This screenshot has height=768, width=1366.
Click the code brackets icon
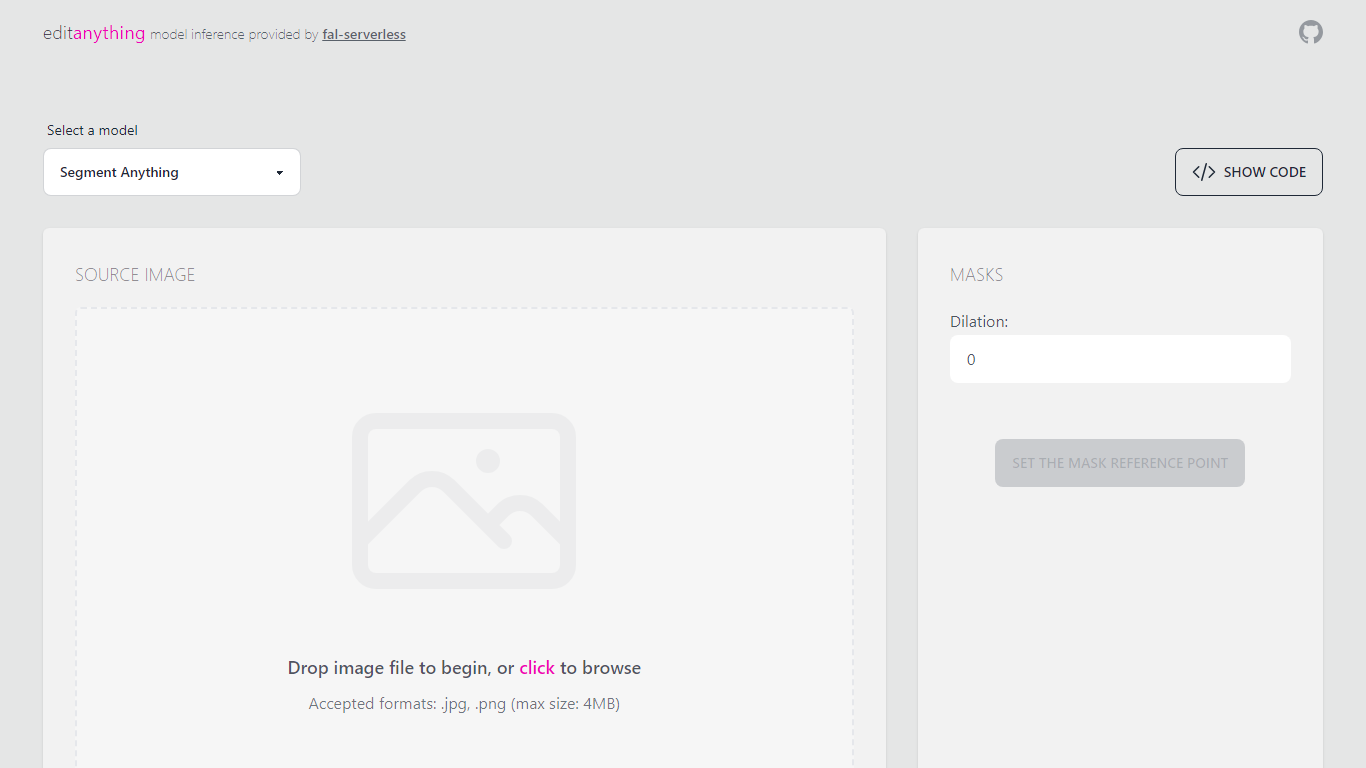point(1203,172)
